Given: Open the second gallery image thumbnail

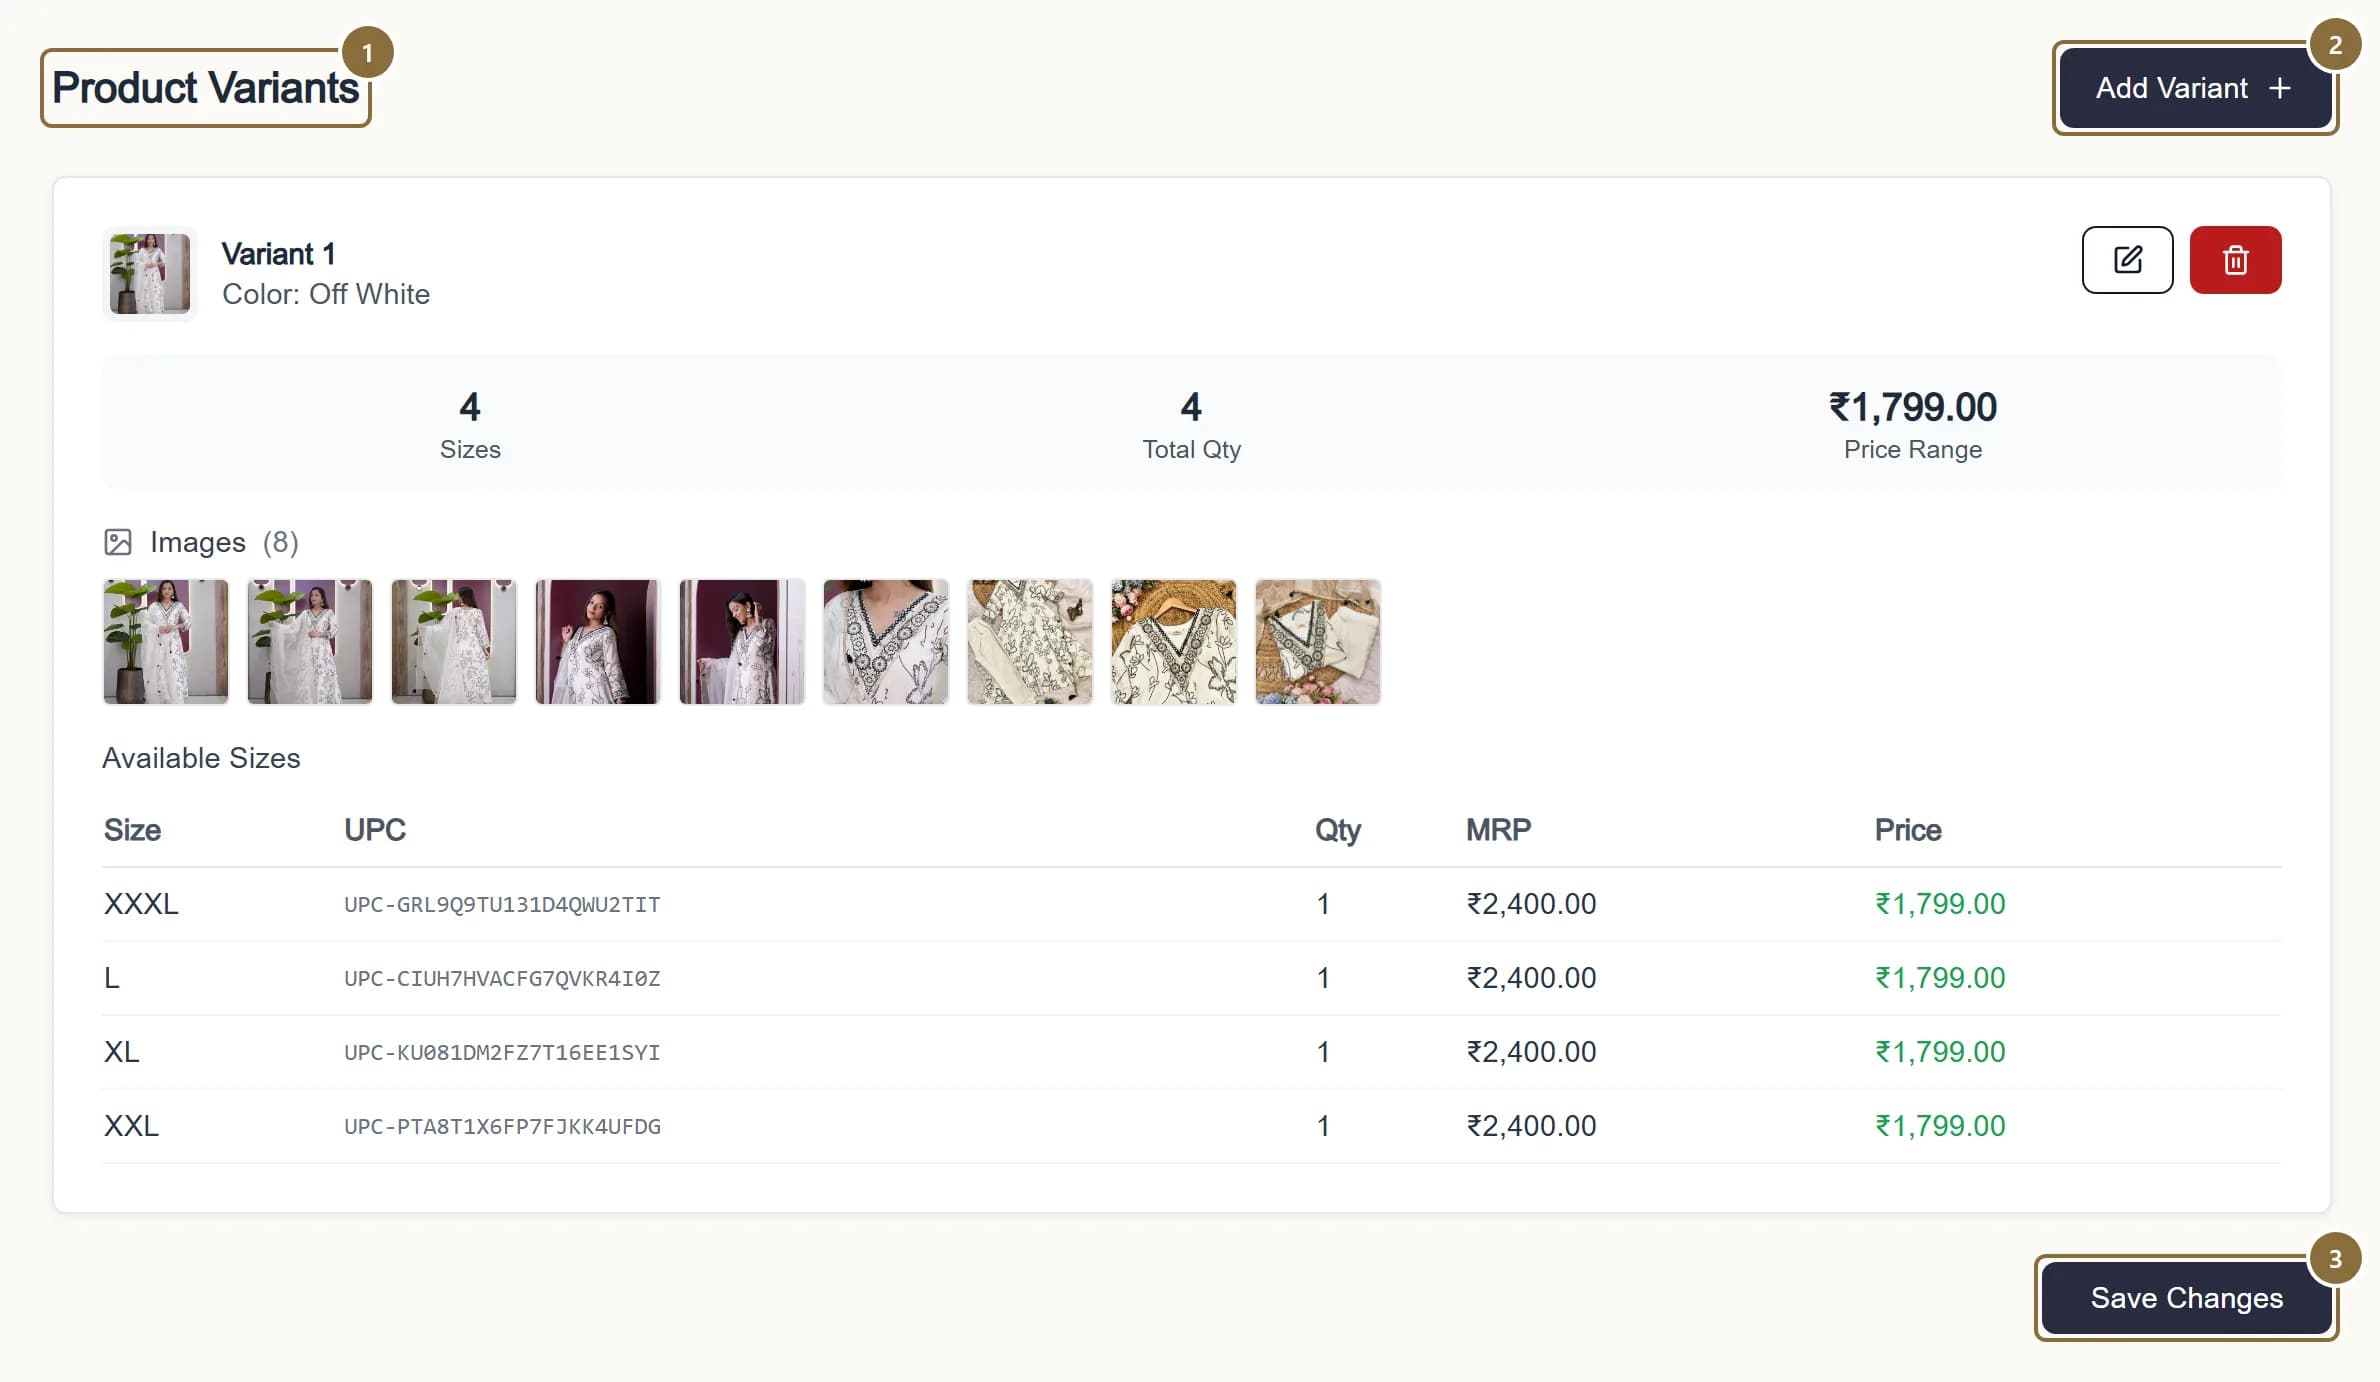Looking at the screenshot, I should 310,642.
